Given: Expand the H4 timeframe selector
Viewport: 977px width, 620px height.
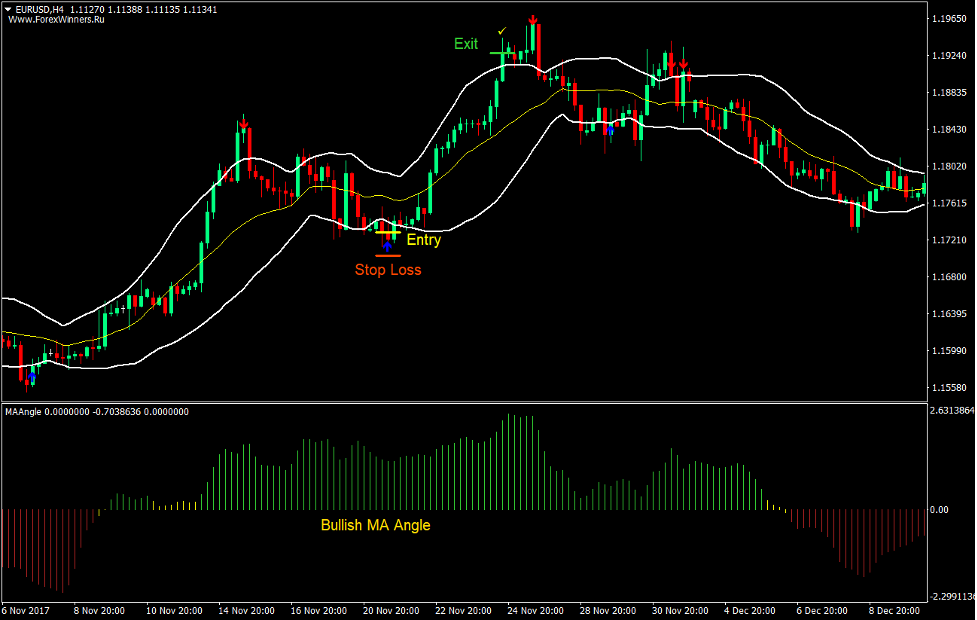Looking at the screenshot, I should click(x=58, y=7).
